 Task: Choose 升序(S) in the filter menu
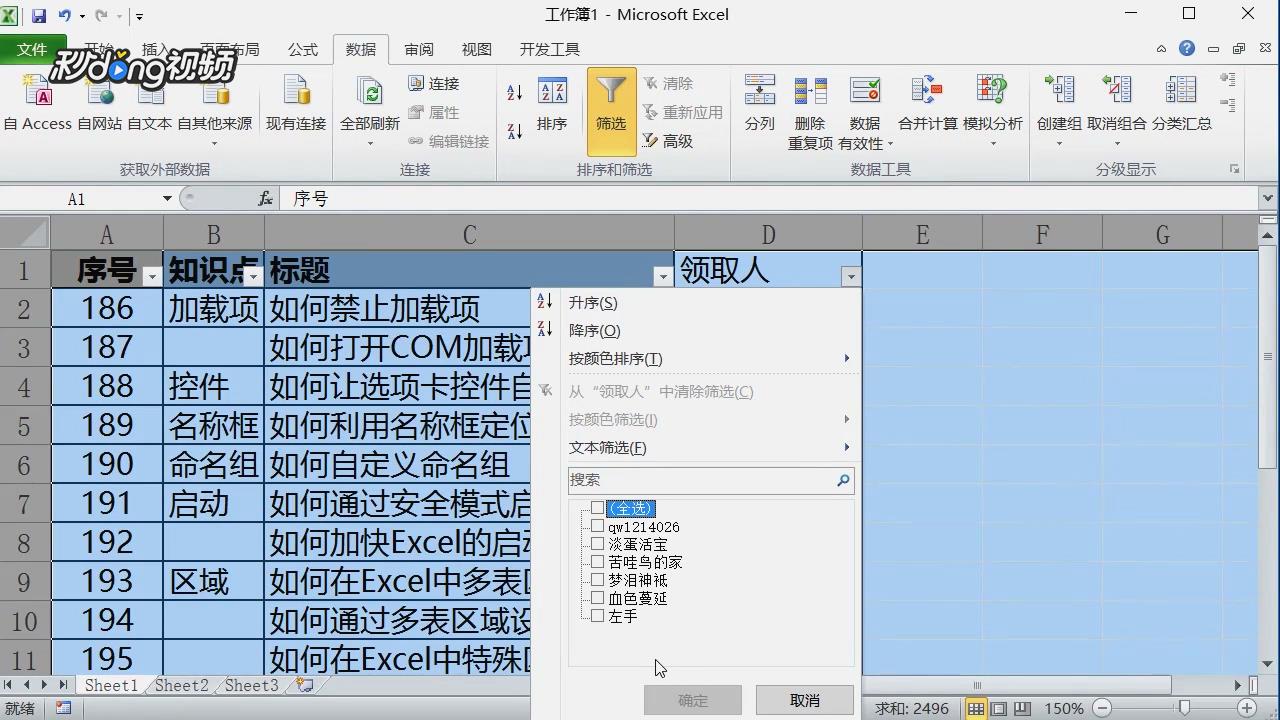click(593, 302)
